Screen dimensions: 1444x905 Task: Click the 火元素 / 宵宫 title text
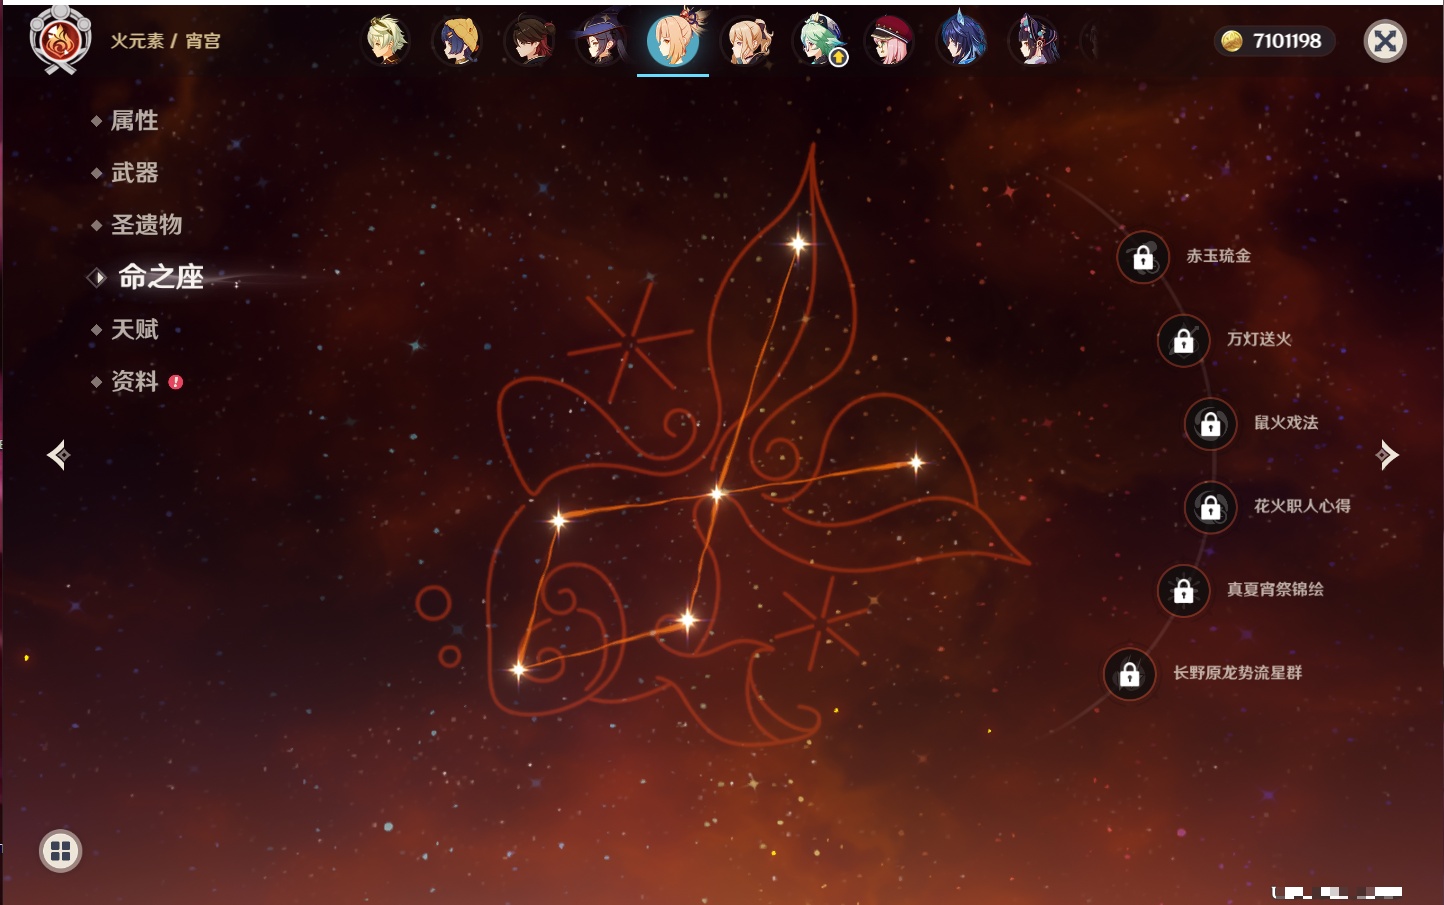pyautogui.click(x=165, y=41)
